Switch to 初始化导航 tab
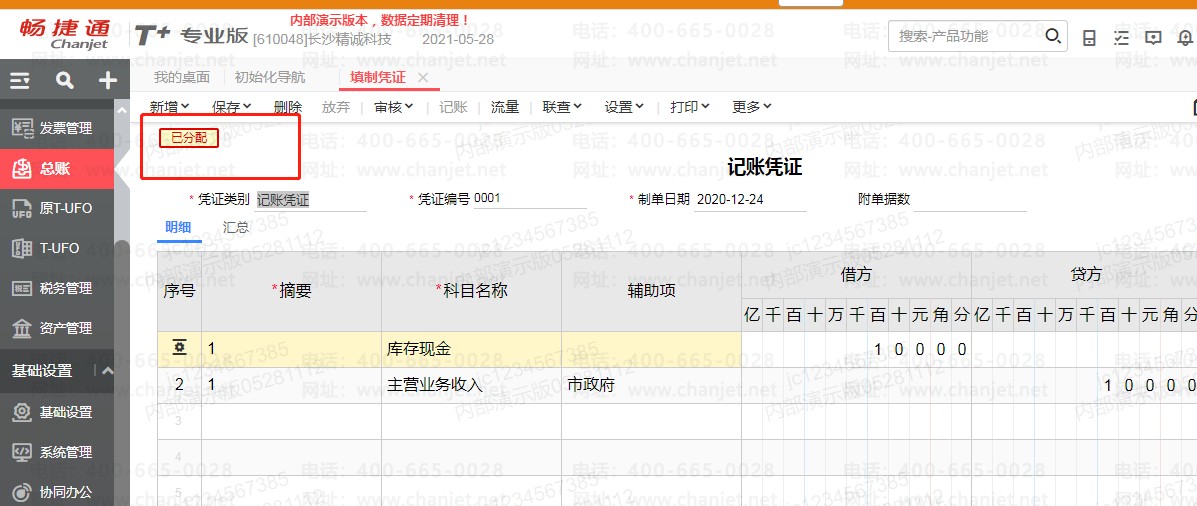Image resolution: width=1197 pixels, height=506 pixels. pos(269,77)
